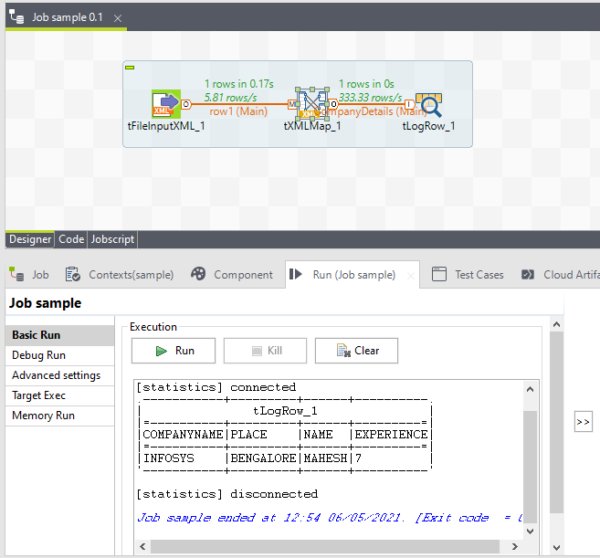The width and height of the screenshot is (600, 558).
Task: Select Memory Run option
Action: [x=43, y=415]
